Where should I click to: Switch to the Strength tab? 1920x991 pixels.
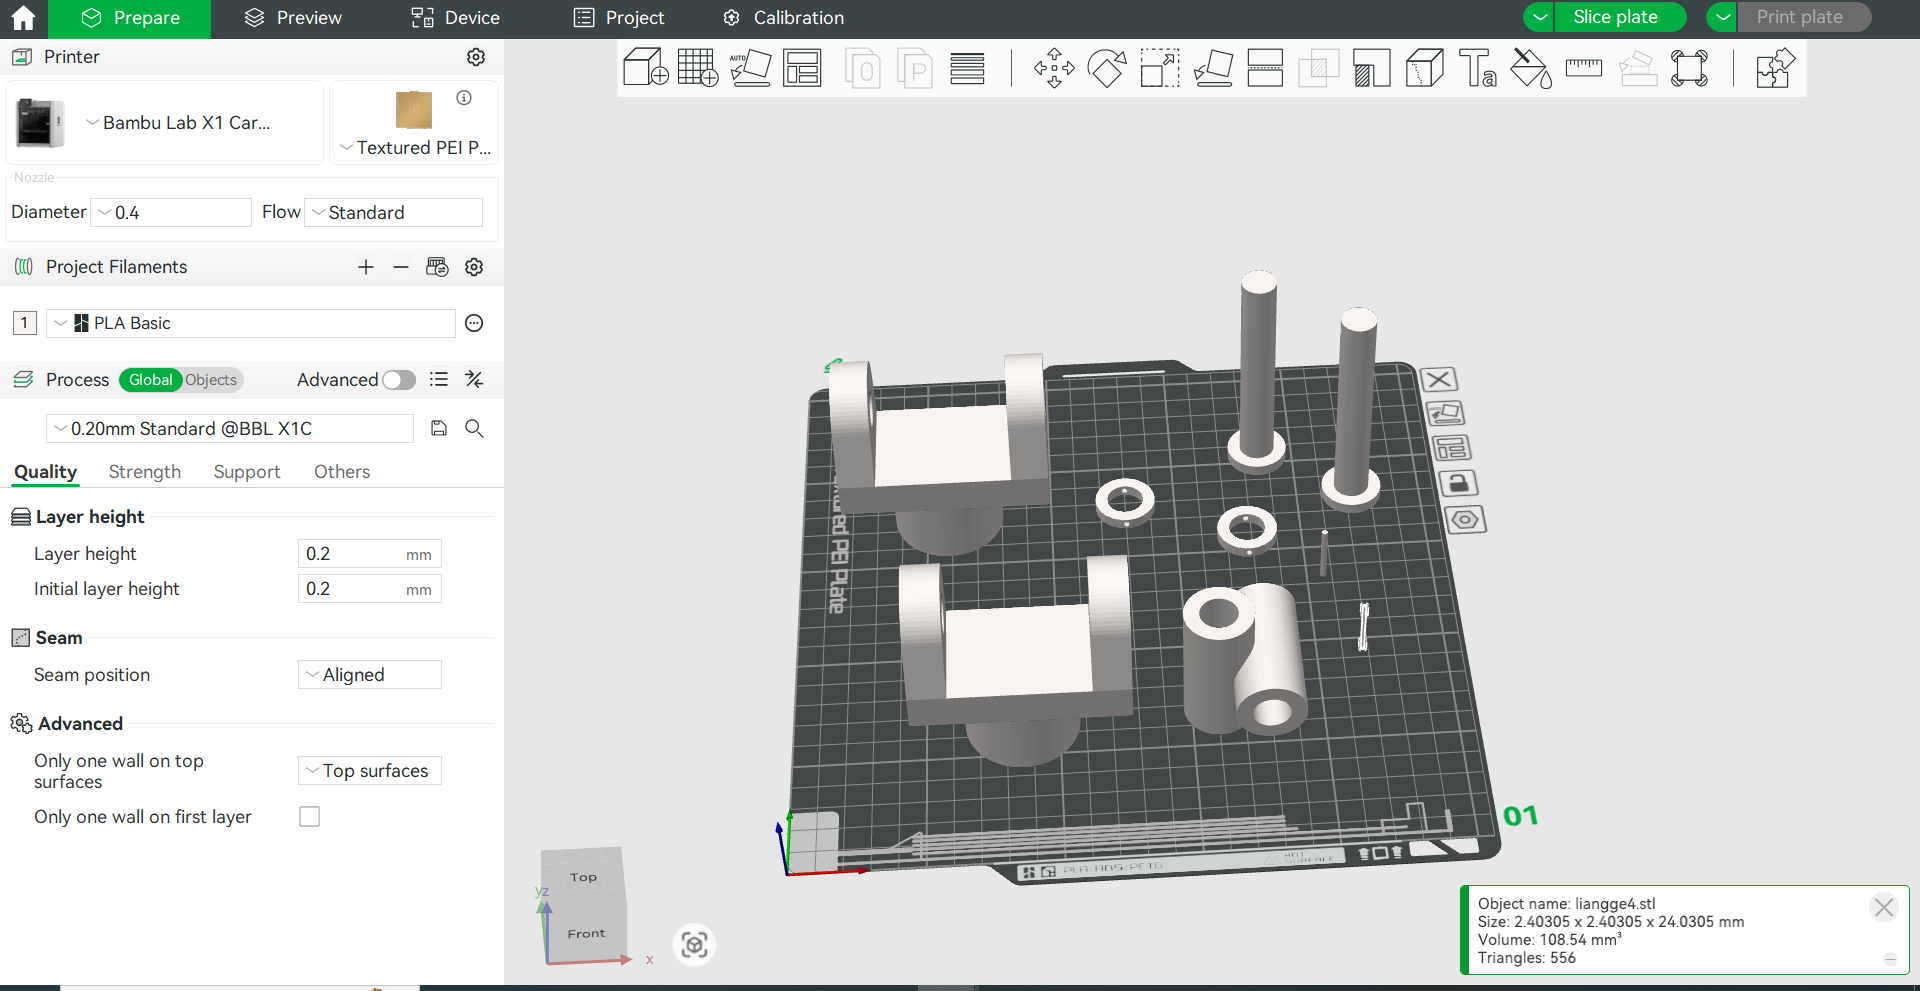pos(145,472)
